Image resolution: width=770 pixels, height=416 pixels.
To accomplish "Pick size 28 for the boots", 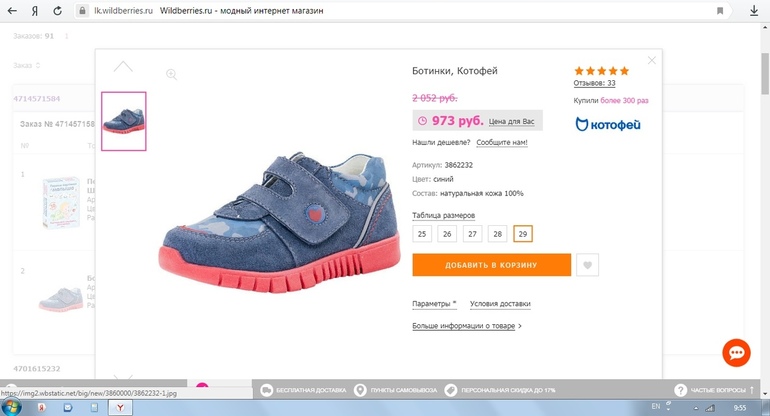I will (496, 234).
